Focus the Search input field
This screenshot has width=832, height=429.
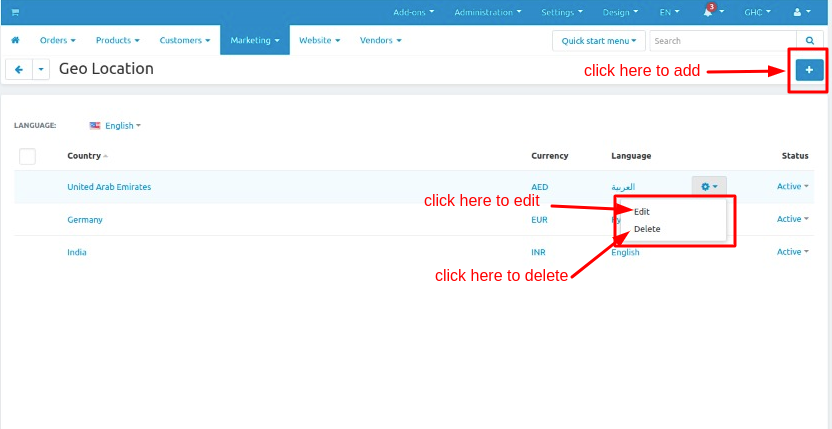[x=723, y=40]
